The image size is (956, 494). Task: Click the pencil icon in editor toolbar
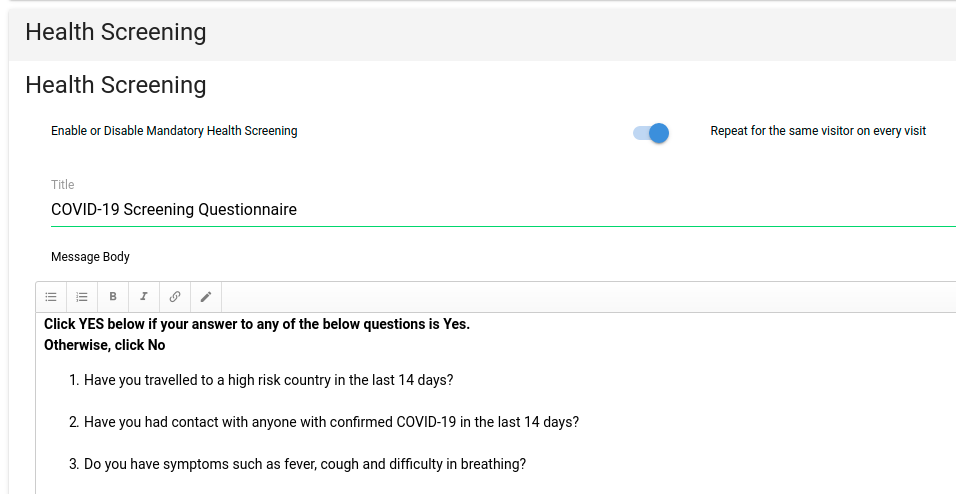206,297
